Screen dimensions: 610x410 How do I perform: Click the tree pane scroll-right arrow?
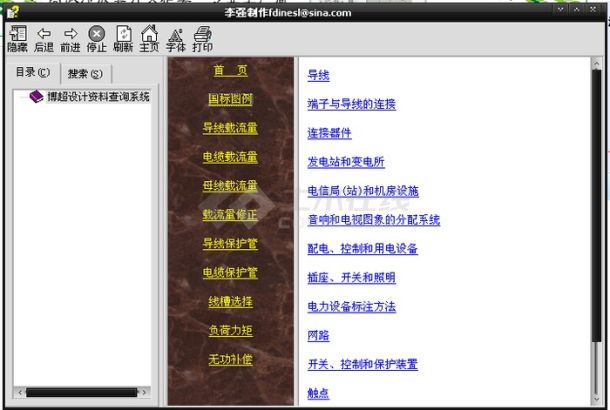coord(144,392)
